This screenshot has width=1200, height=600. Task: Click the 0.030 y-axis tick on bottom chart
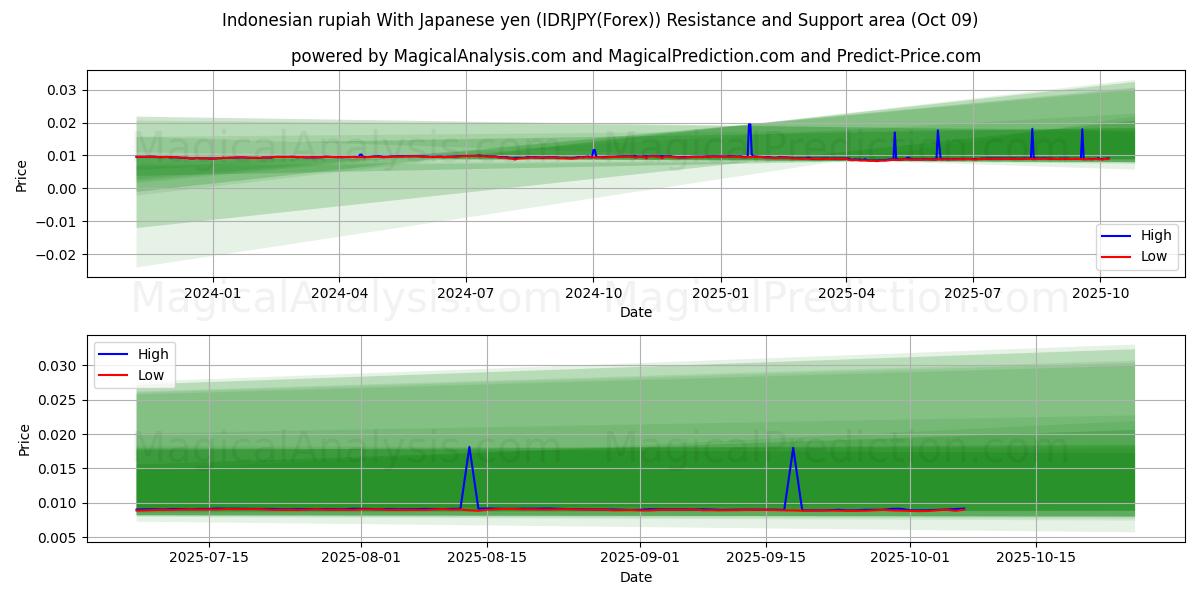pos(58,366)
